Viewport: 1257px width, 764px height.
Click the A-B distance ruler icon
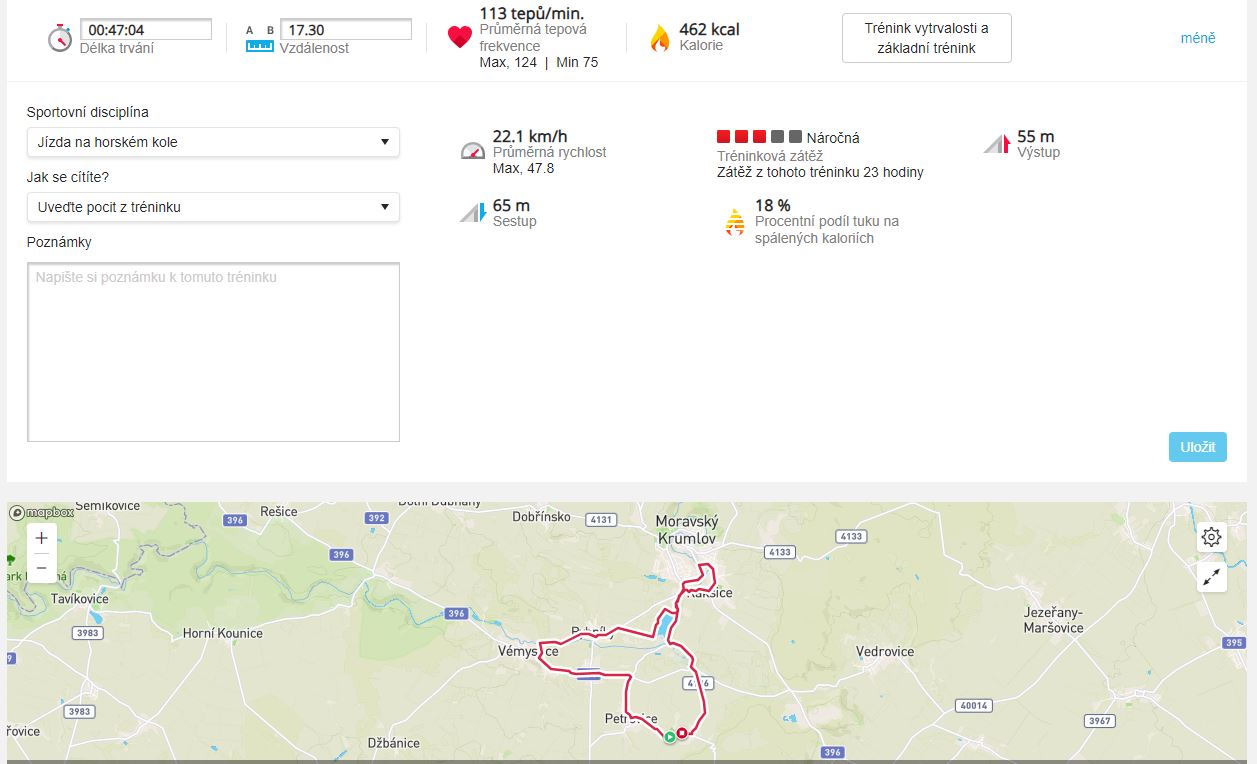coord(260,39)
